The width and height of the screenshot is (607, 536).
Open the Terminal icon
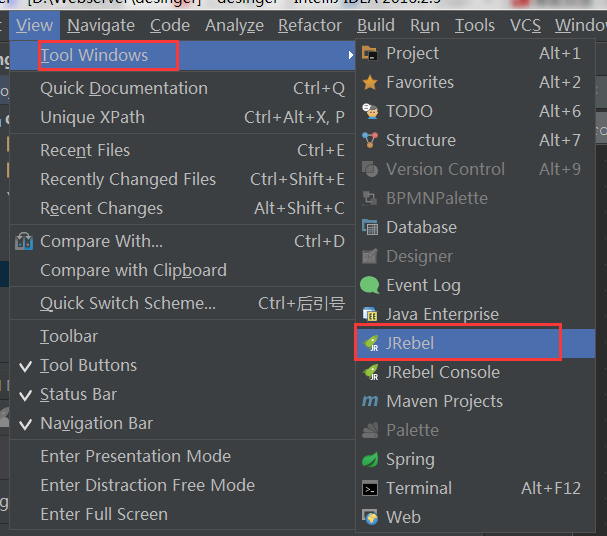coord(370,489)
